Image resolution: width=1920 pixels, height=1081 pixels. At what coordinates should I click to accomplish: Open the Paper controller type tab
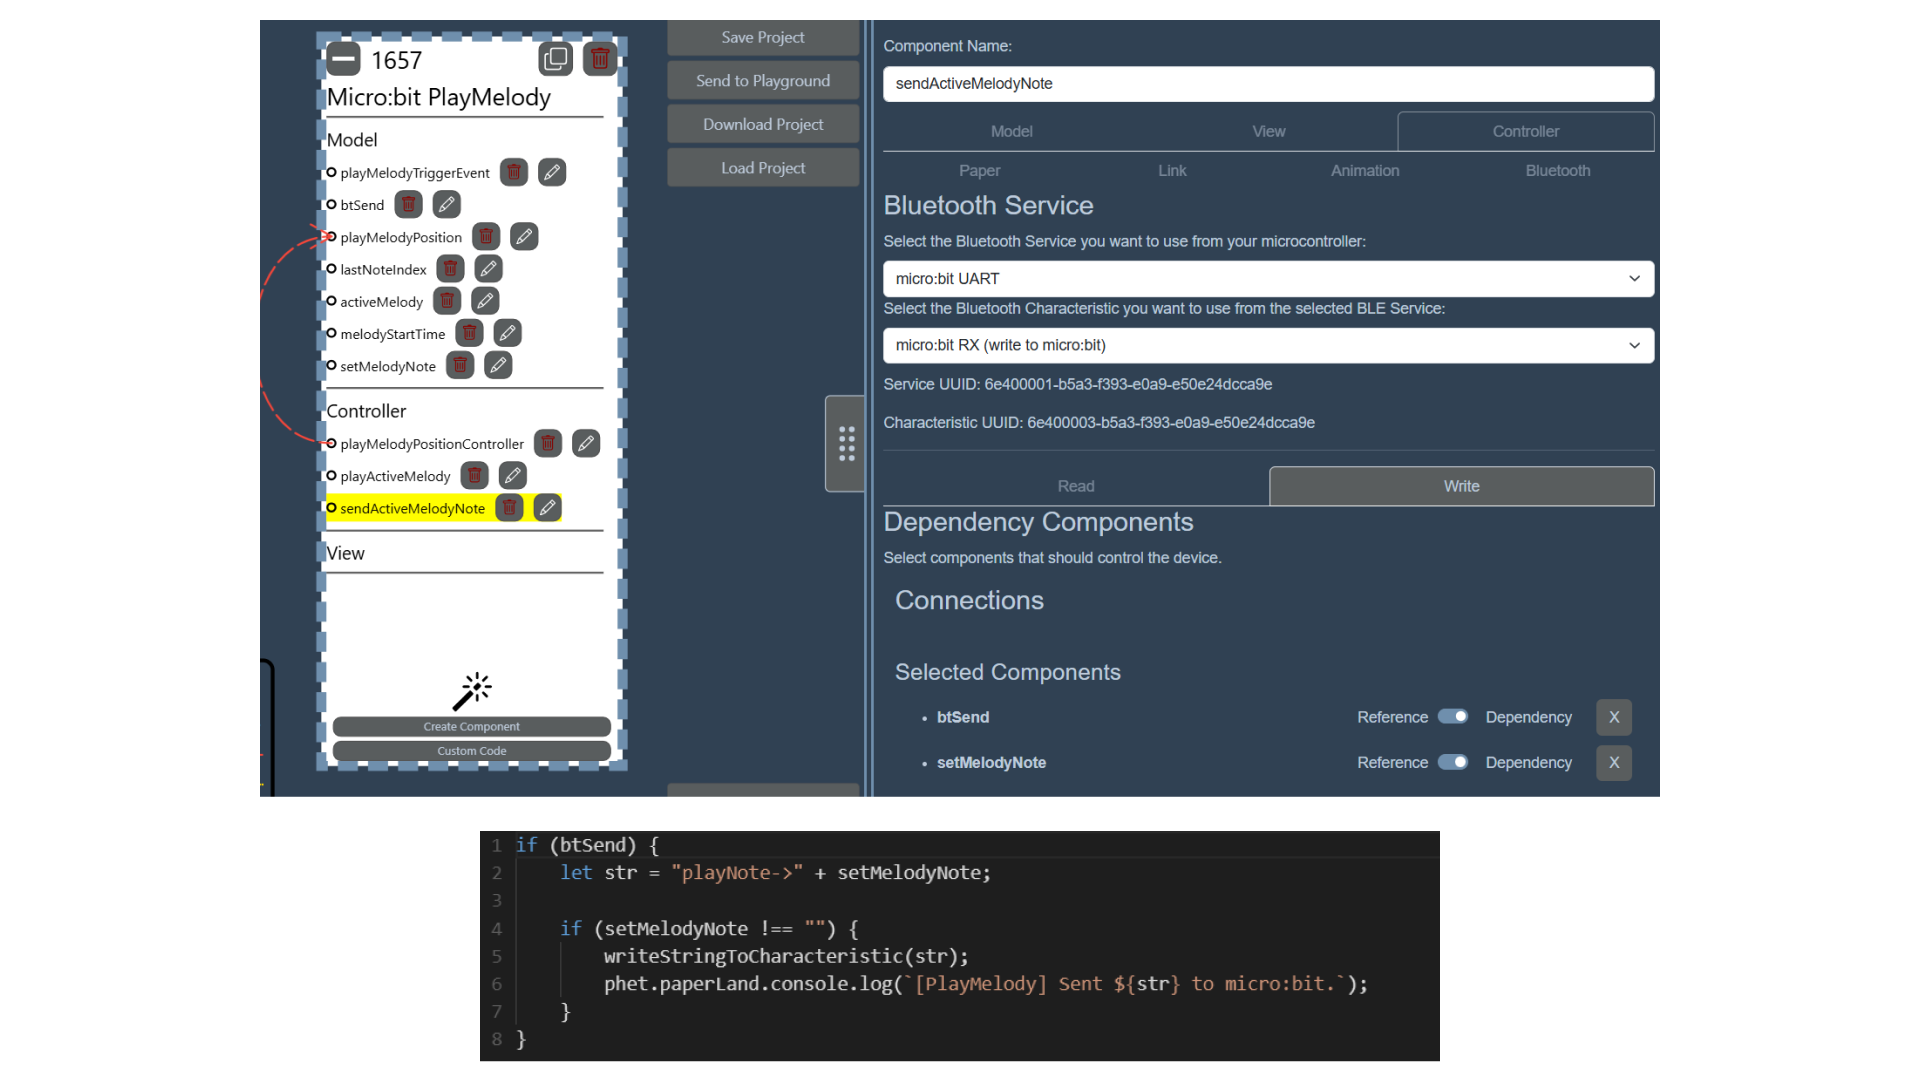point(979,170)
